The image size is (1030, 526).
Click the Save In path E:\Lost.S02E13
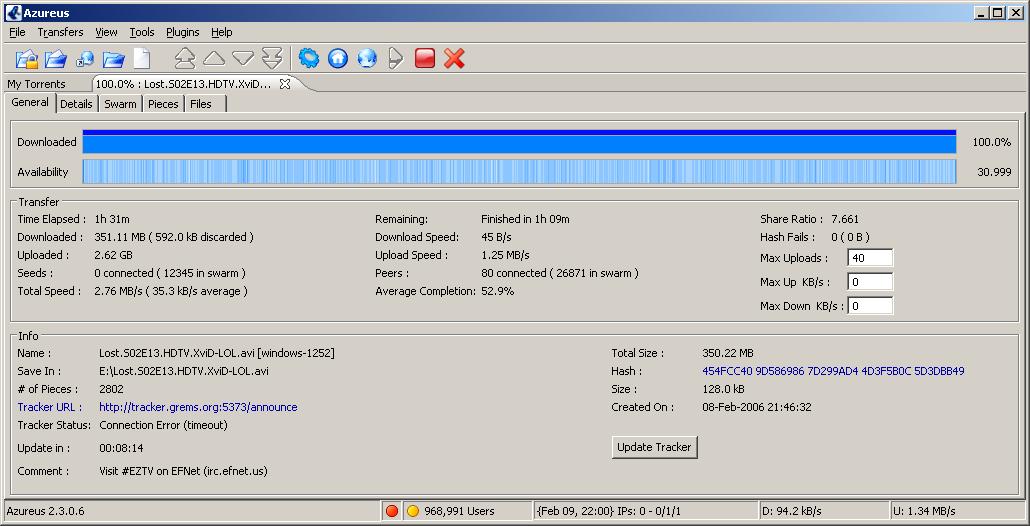point(184,371)
